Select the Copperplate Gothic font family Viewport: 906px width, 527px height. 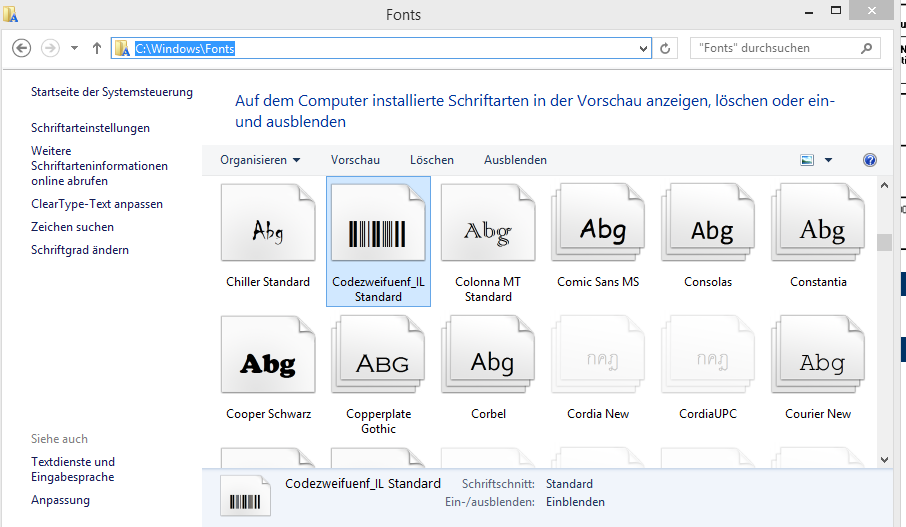[378, 373]
